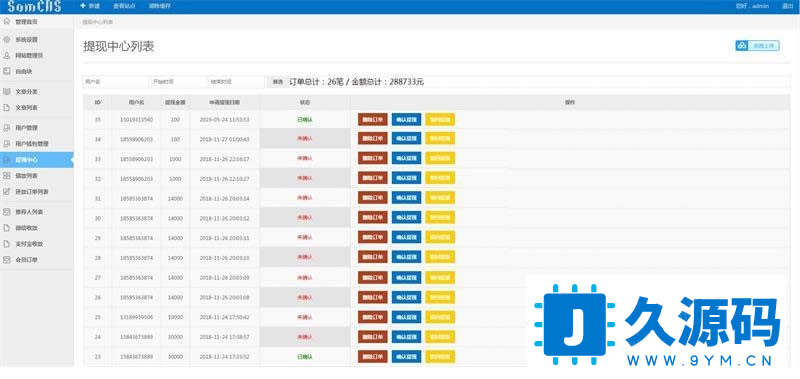Image resolution: width=800 pixels, height=379 pixels.
Task: Click blue confirm-withdrawal button for ID 34
Action: [x=406, y=138]
